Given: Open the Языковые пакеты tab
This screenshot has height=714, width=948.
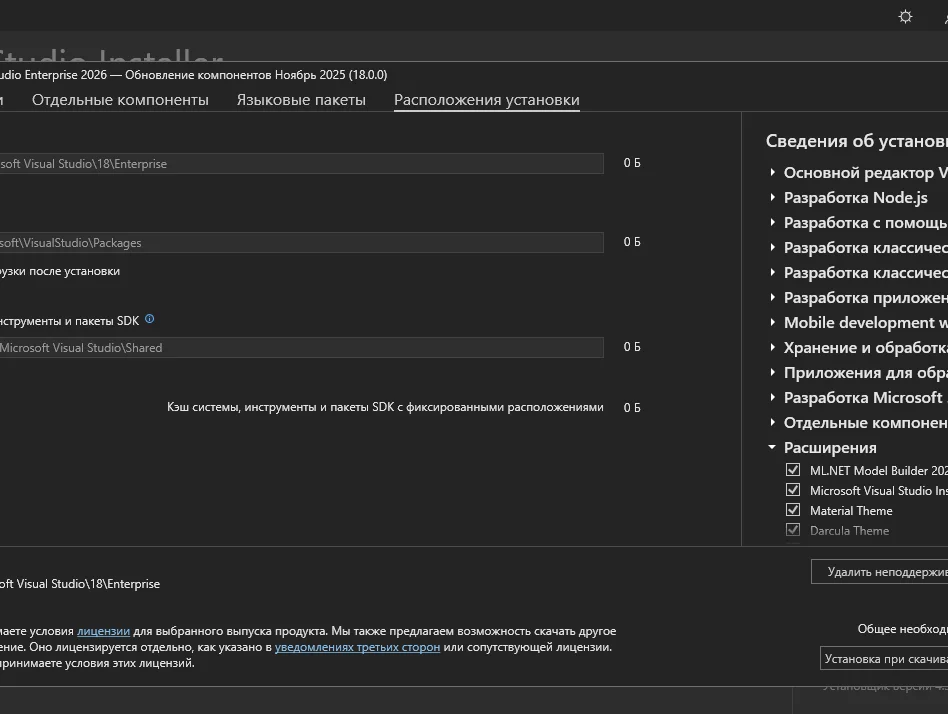Looking at the screenshot, I should pyautogui.click(x=301, y=100).
